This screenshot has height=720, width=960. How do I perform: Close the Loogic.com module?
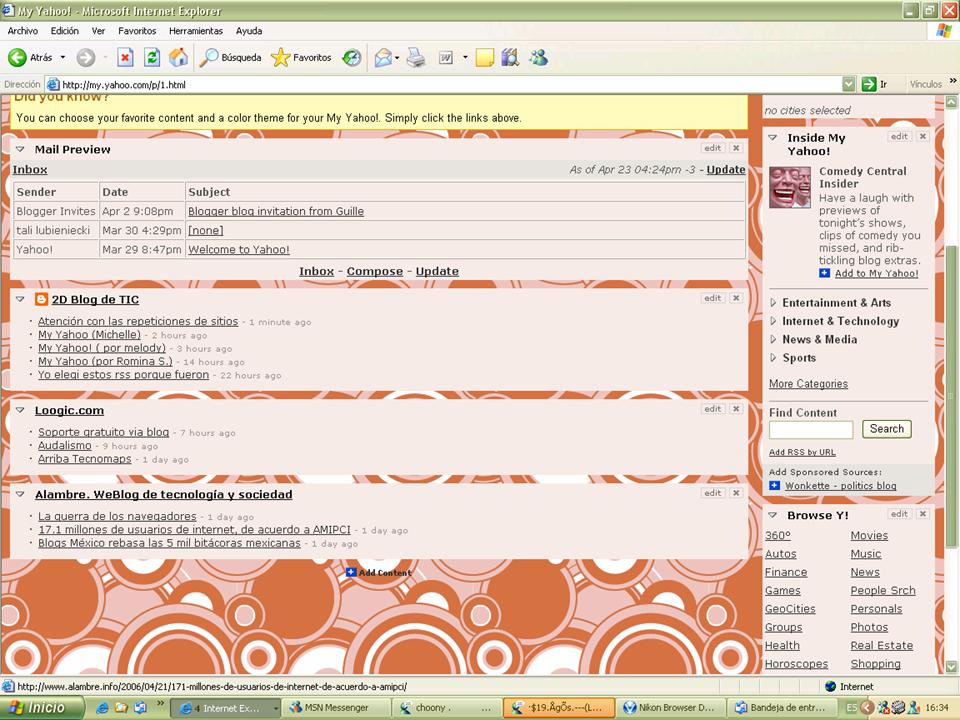[x=737, y=409]
